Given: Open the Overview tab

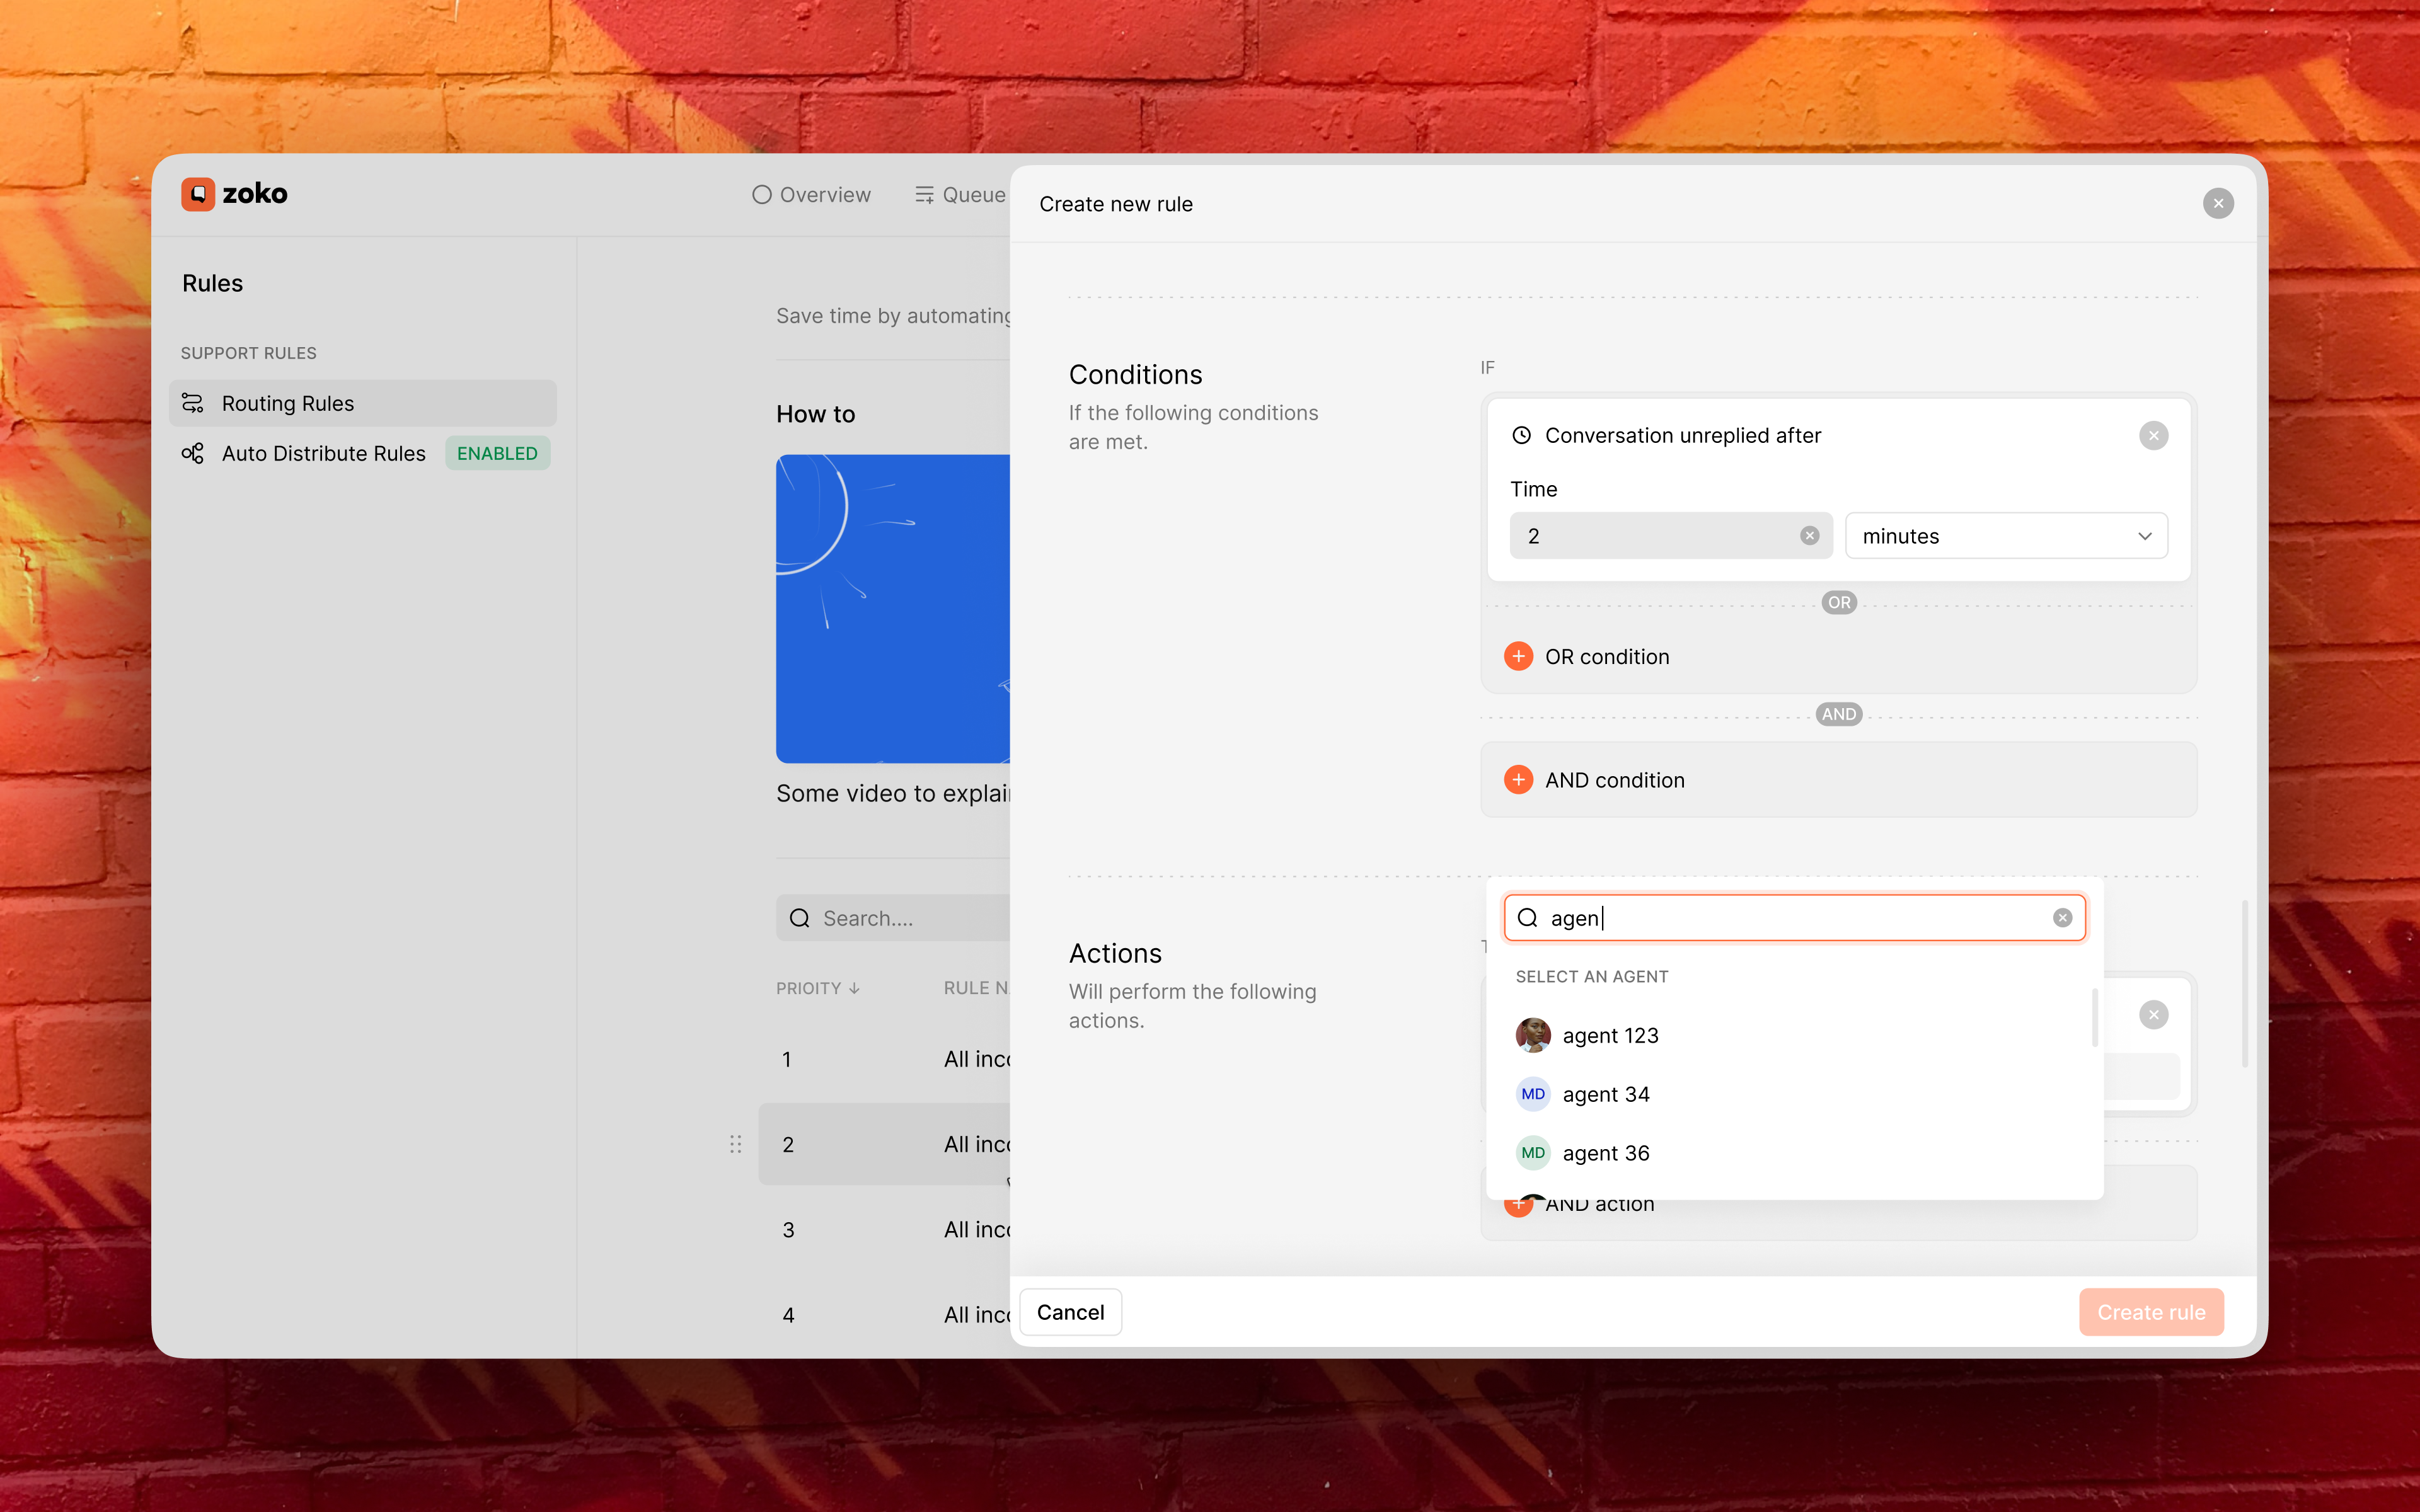Looking at the screenshot, I should pos(811,195).
